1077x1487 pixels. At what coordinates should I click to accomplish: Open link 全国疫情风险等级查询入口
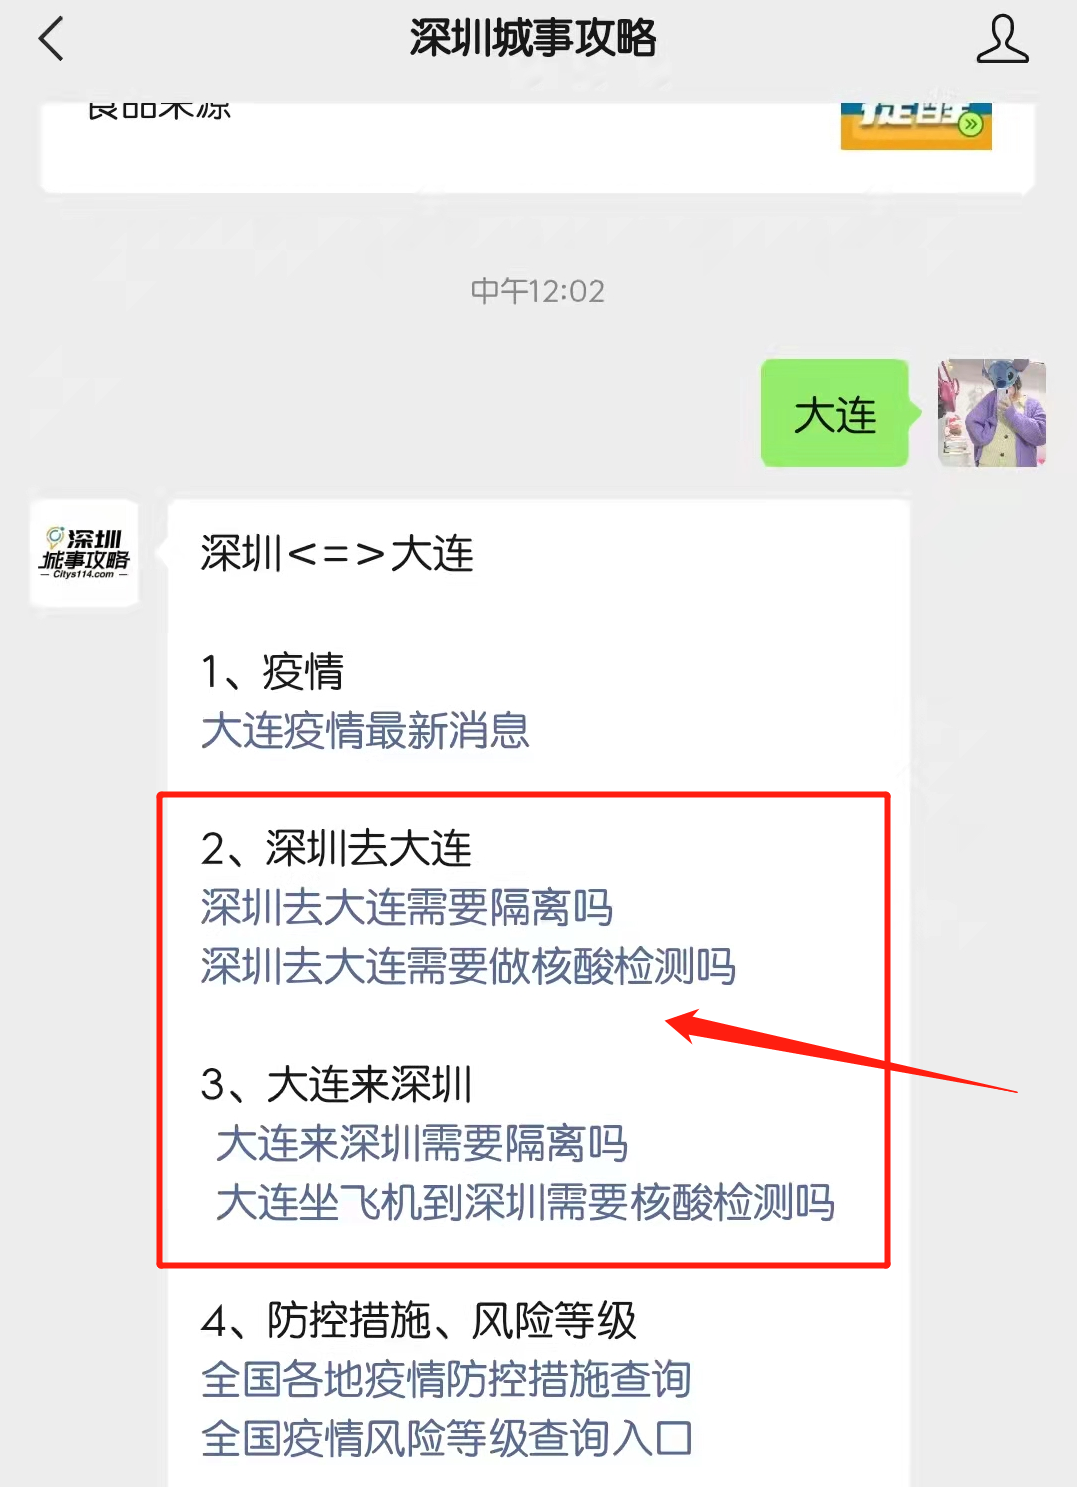click(446, 1439)
